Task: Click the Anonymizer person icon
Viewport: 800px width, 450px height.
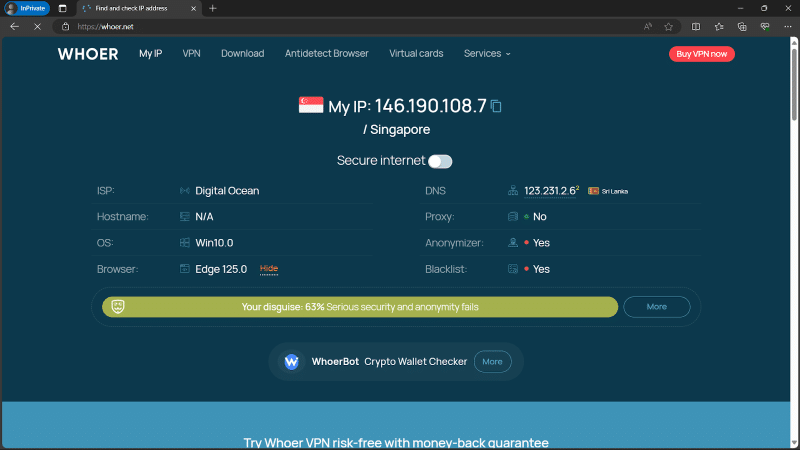Action: tap(513, 243)
